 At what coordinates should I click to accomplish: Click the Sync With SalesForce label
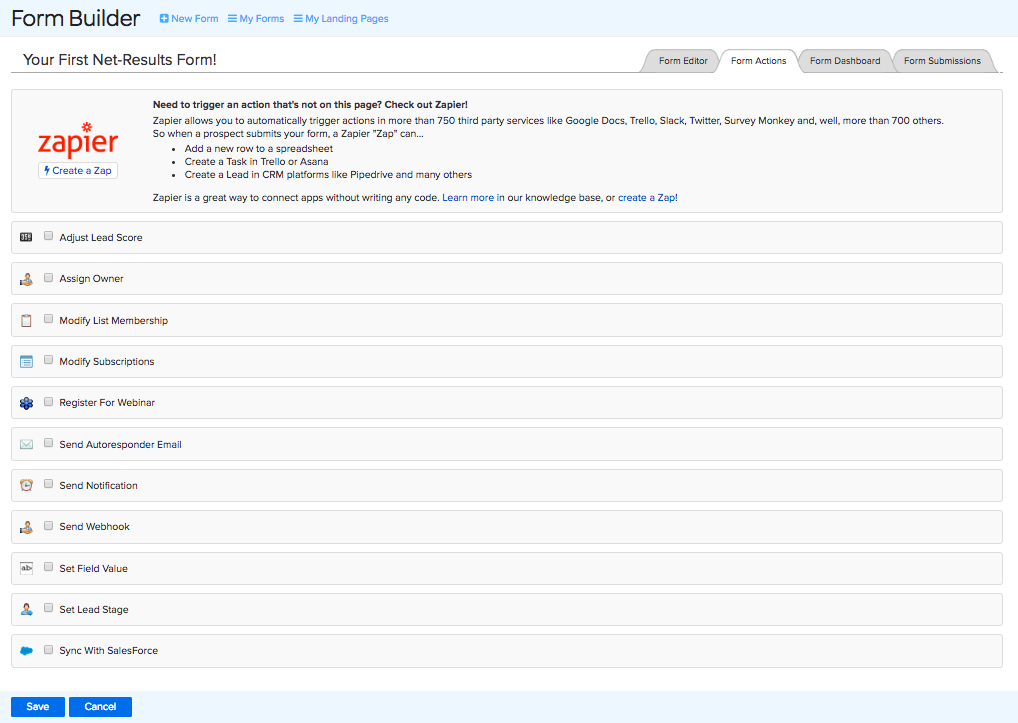(x=108, y=651)
